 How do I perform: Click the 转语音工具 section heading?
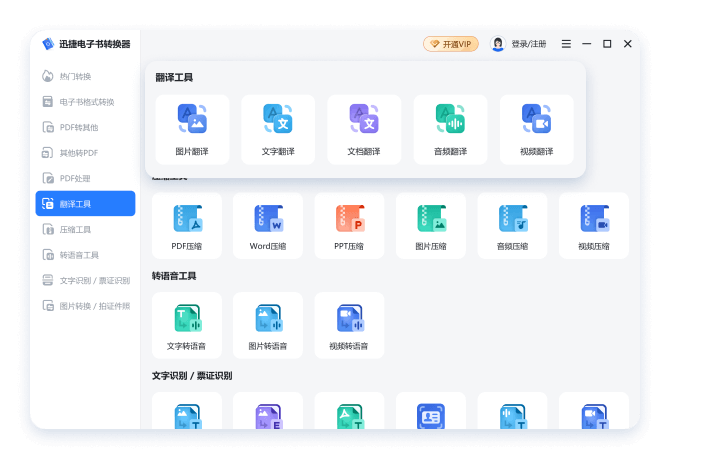coord(174,276)
